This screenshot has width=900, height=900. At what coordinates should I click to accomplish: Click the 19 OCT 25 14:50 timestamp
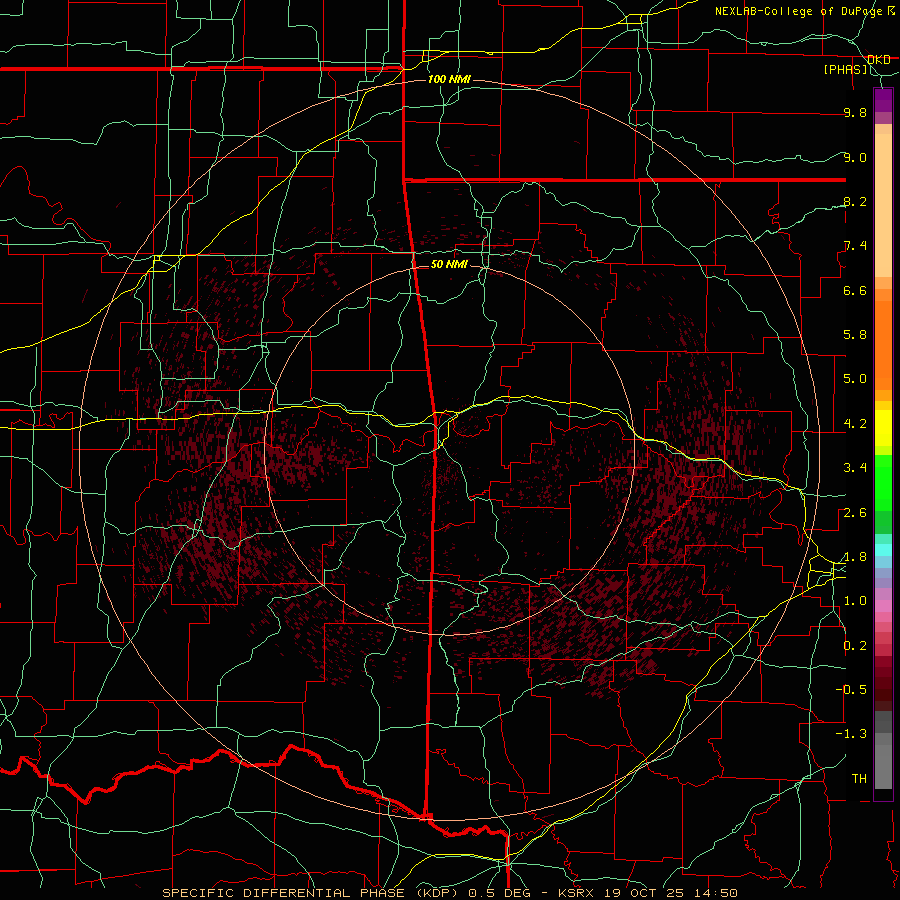point(669,893)
